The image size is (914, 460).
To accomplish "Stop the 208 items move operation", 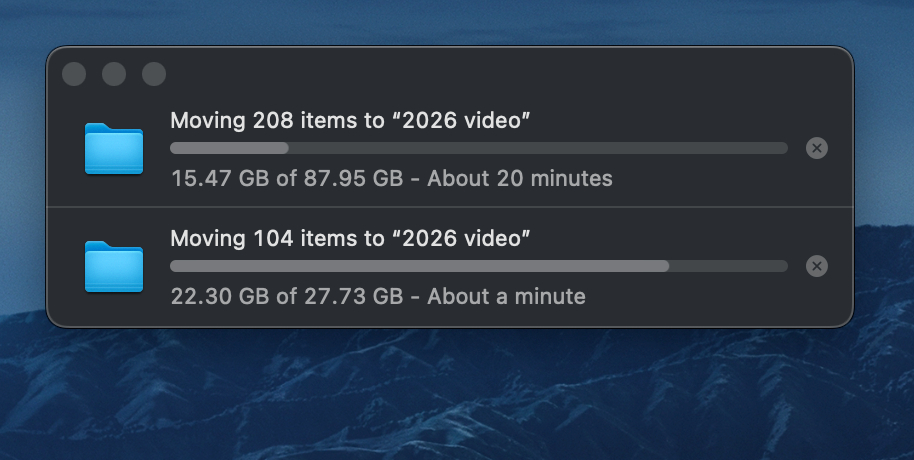I will coord(817,149).
